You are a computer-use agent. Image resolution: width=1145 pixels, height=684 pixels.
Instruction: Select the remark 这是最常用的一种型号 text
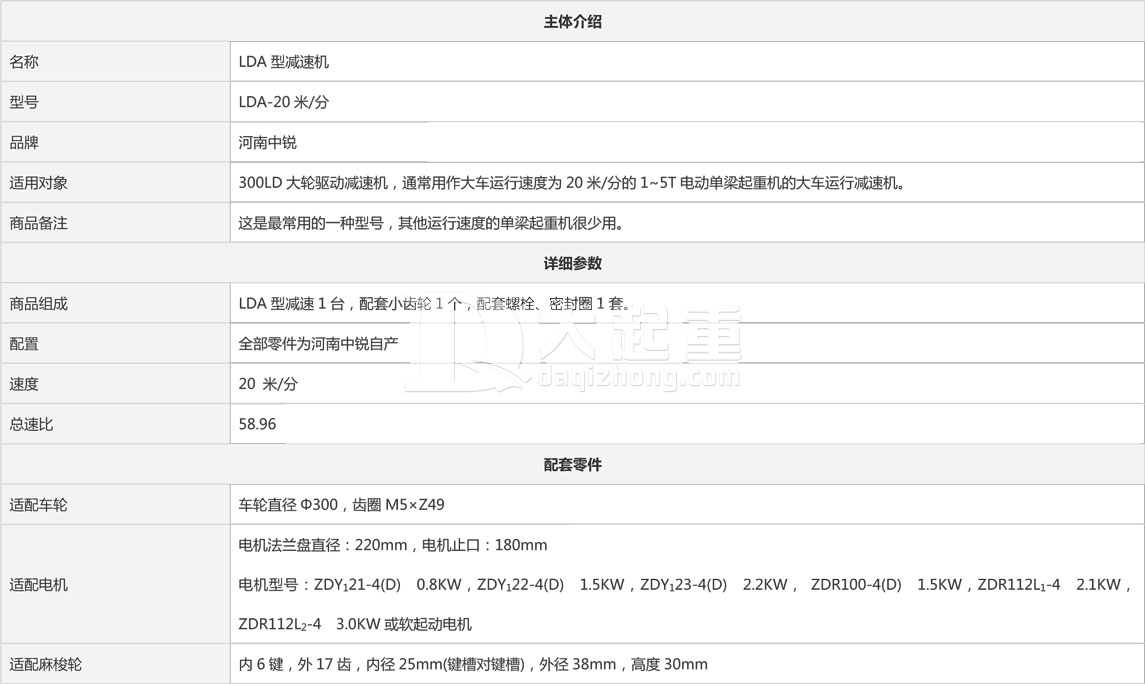[431, 223]
